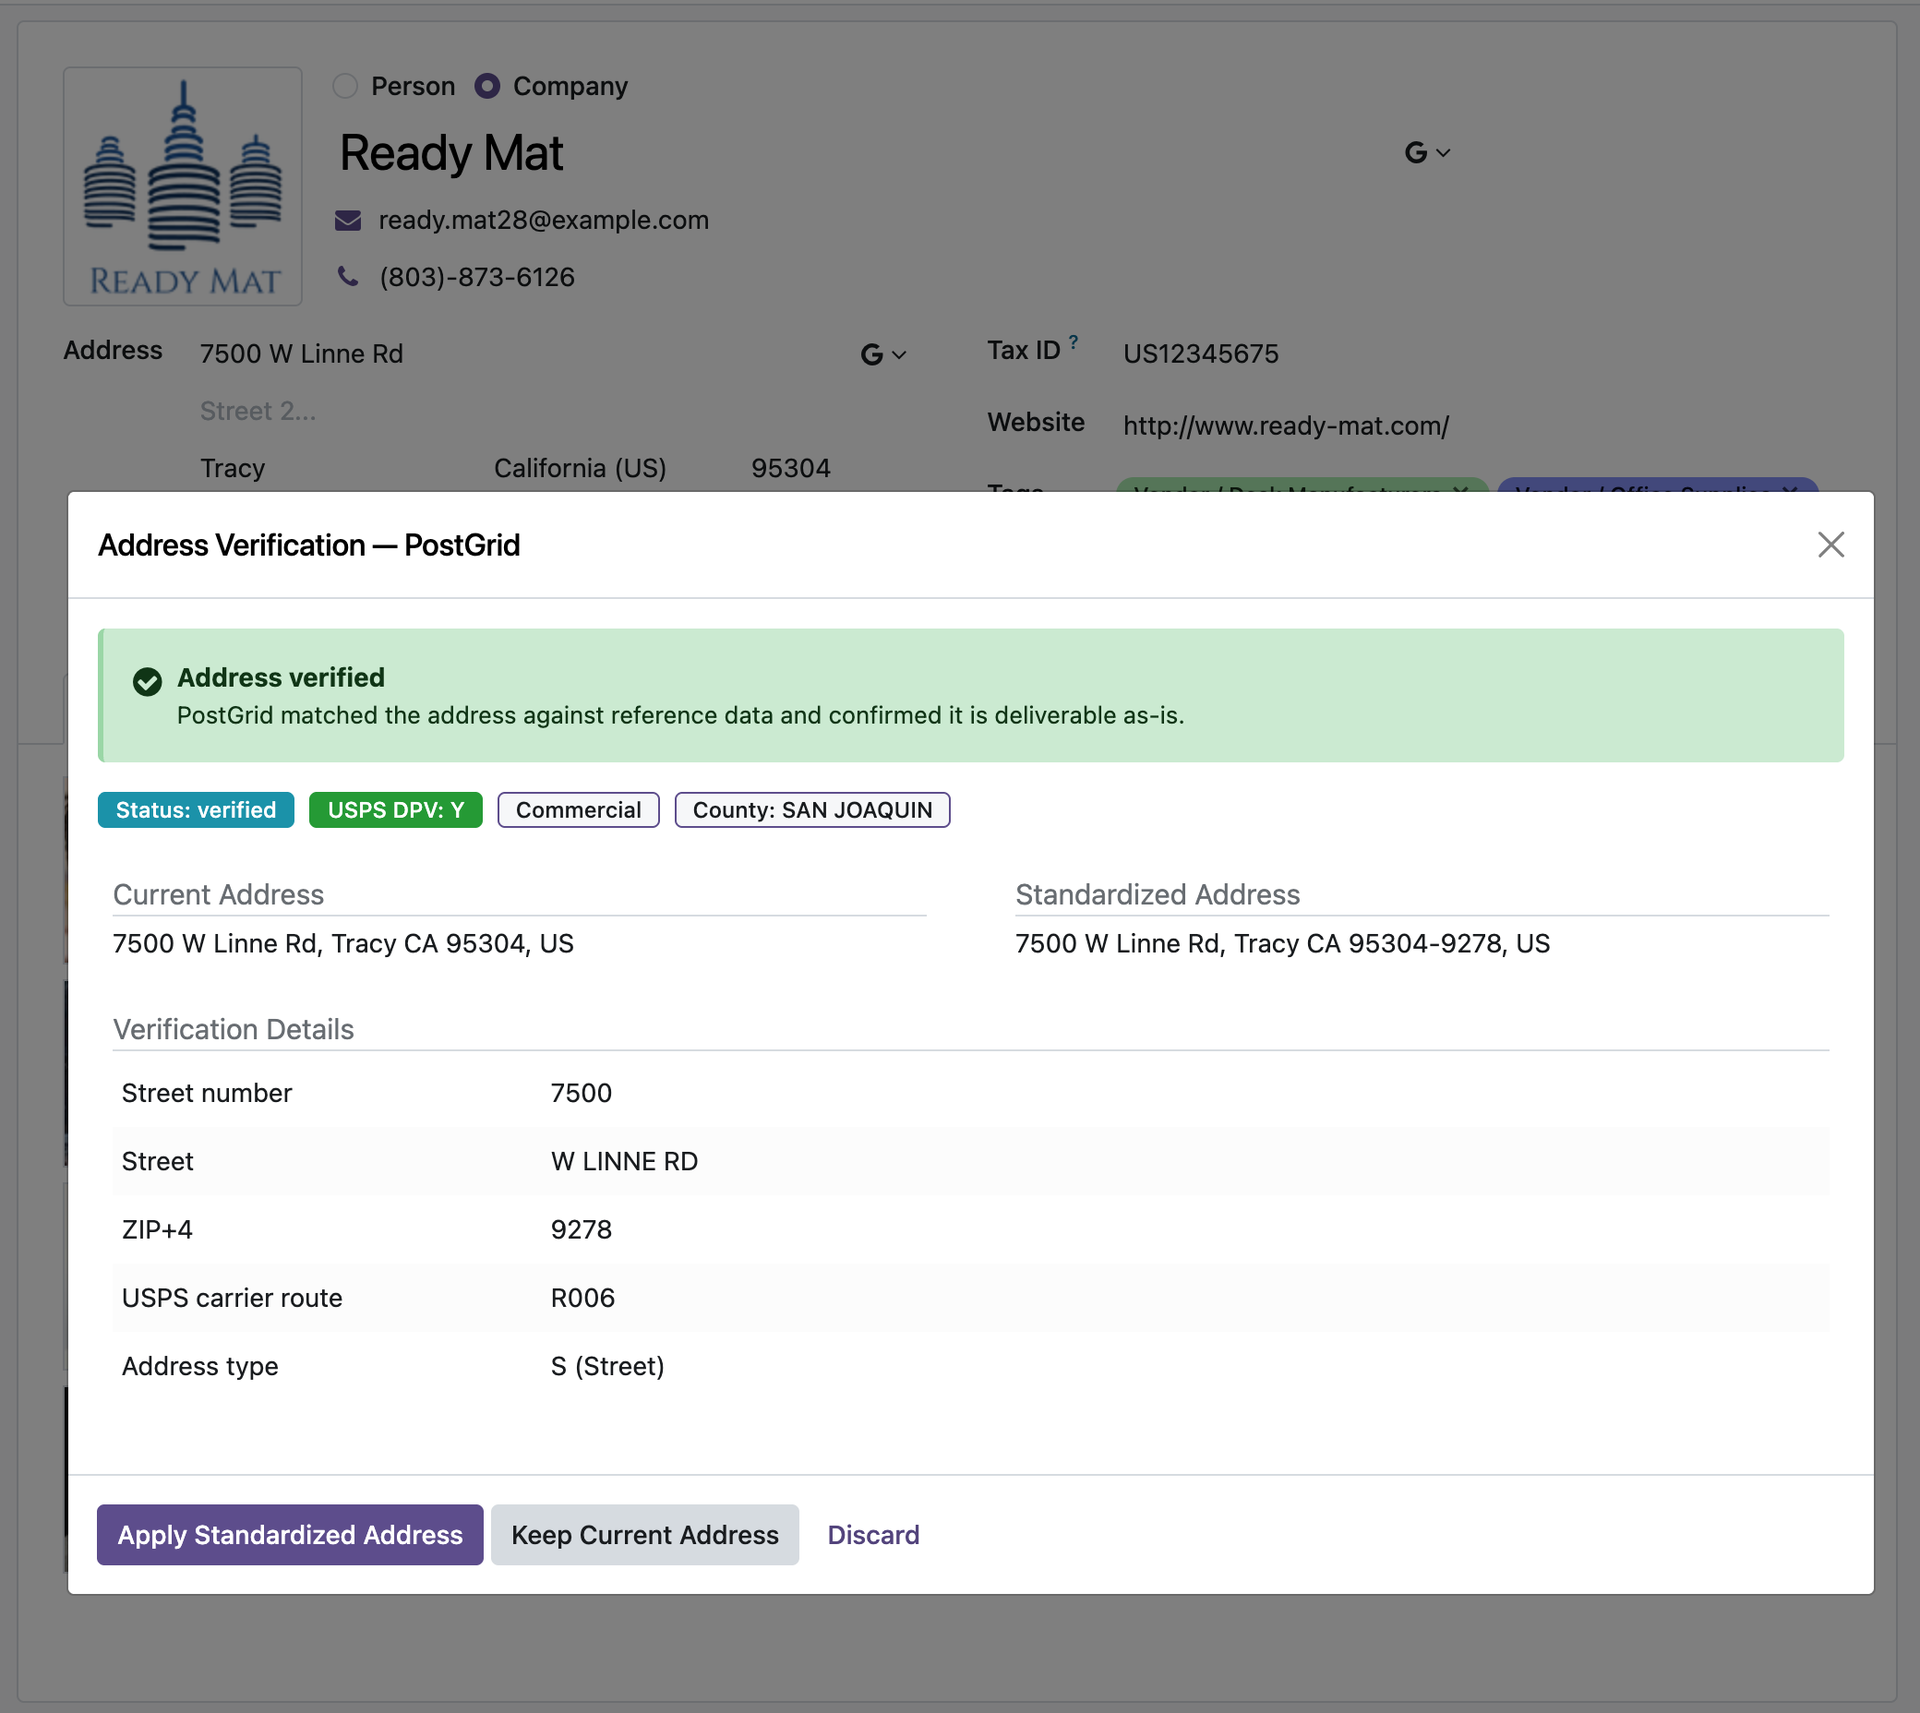Click the email field ready.mat28@example.com
The image size is (1920, 1713).
click(543, 220)
